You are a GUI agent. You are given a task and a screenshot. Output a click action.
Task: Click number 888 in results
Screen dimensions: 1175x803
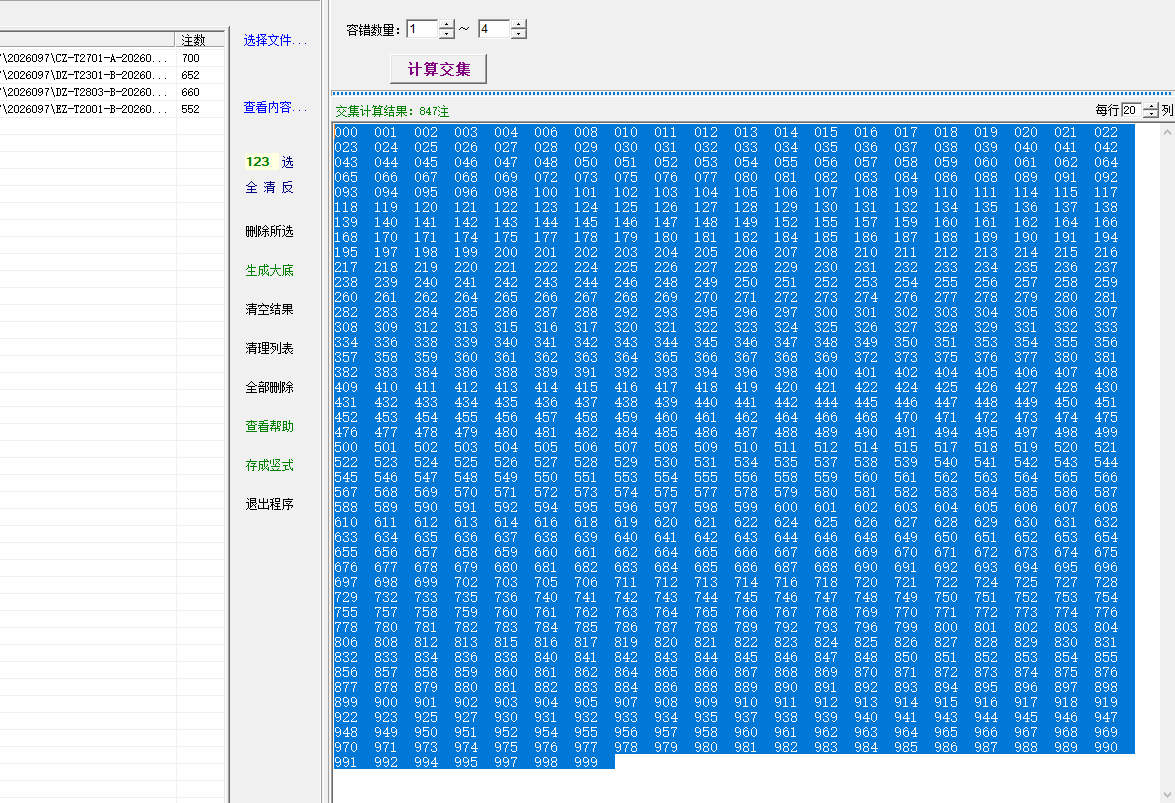[706, 687]
